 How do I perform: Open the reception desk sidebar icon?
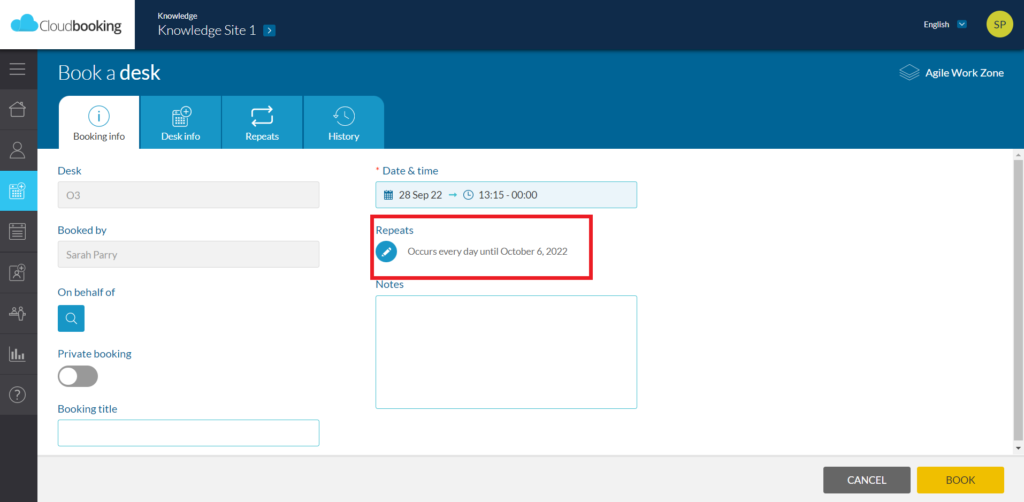point(18,313)
